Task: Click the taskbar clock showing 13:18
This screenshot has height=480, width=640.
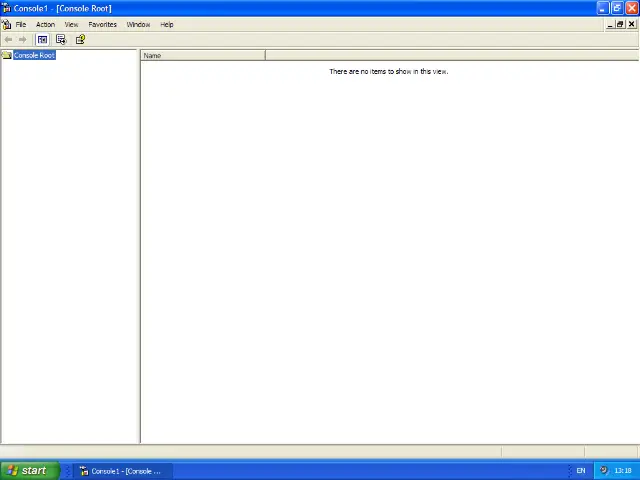Action: [x=623, y=471]
